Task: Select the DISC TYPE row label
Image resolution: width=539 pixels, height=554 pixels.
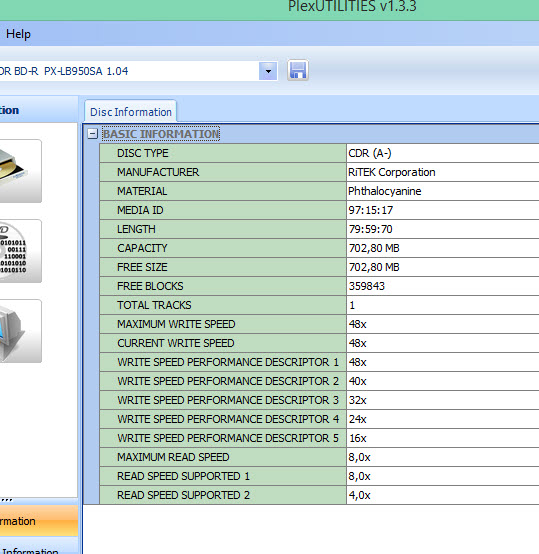Action: [x=143, y=153]
